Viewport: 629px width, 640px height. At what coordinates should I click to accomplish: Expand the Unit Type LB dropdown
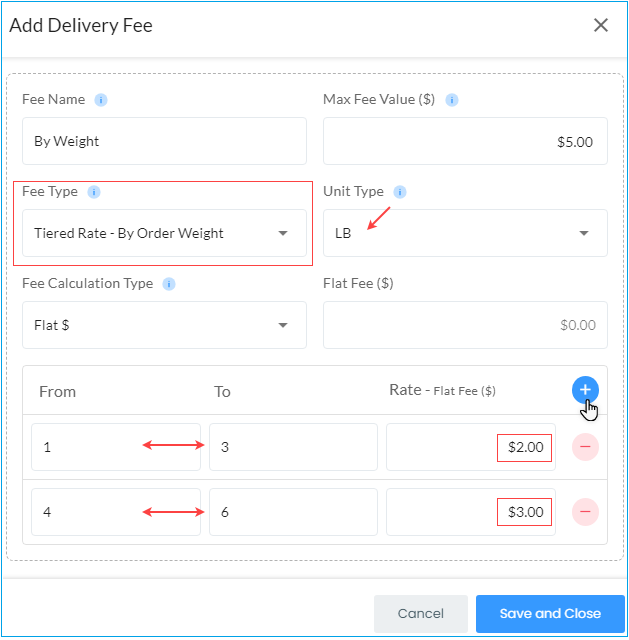click(x=465, y=233)
